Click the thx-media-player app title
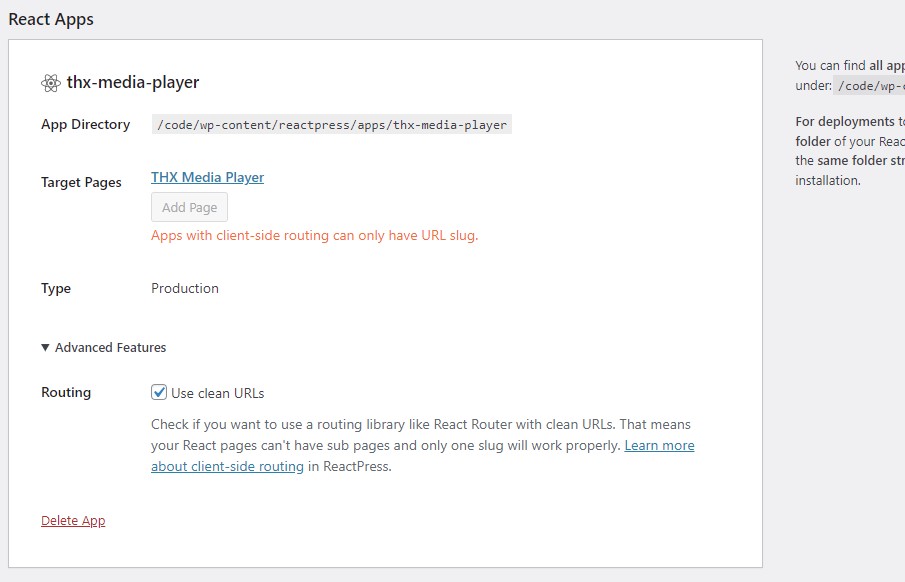Screen dimensions: 905x582 click(x=133, y=83)
